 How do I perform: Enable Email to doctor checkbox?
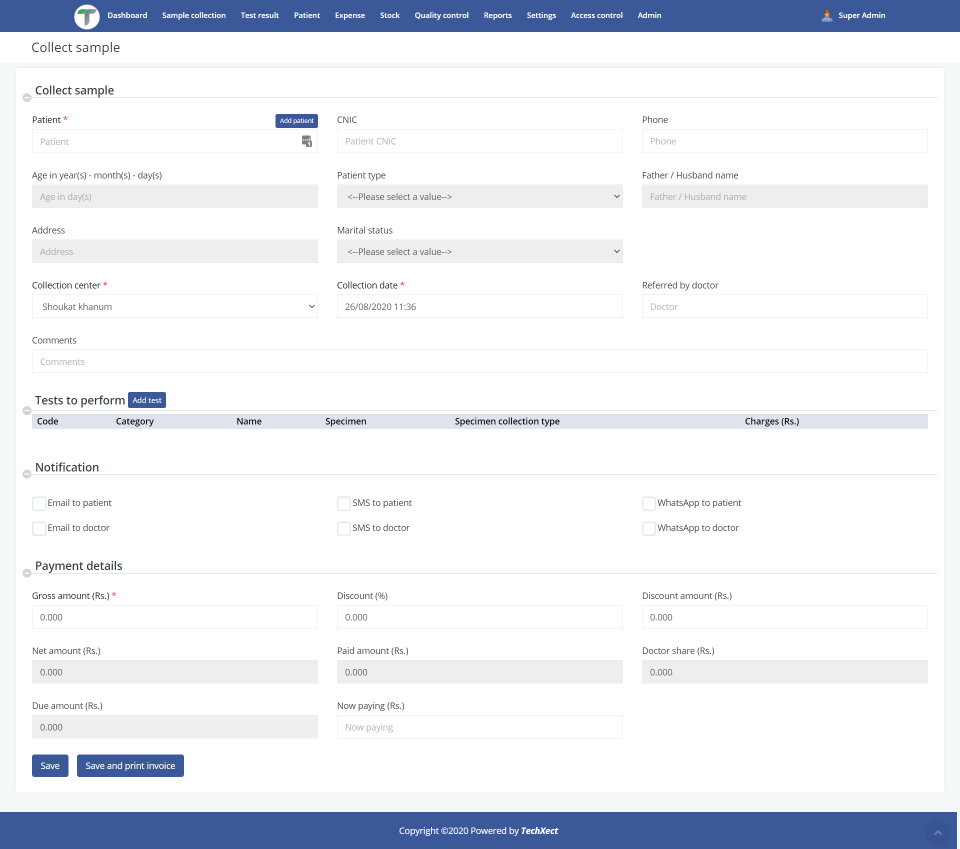[39, 529]
